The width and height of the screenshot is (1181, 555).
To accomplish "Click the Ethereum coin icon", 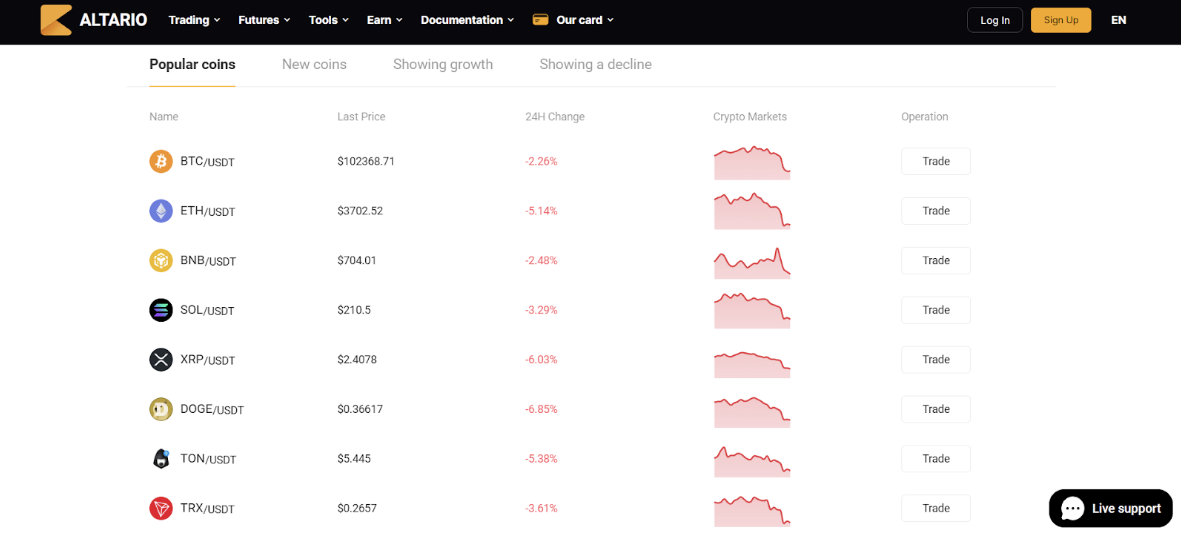I will pos(161,211).
